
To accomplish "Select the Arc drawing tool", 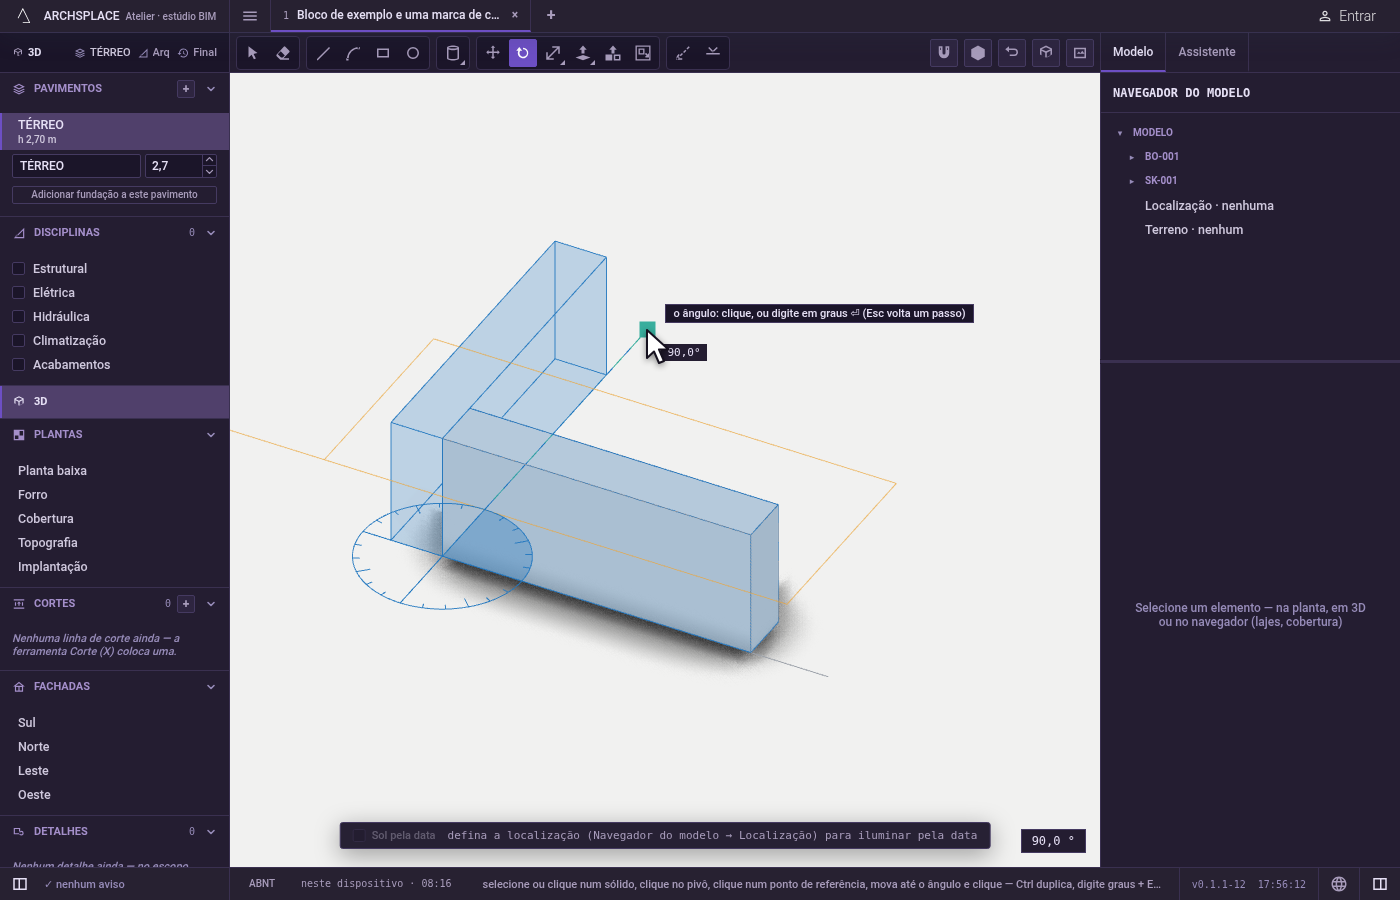I will point(353,53).
